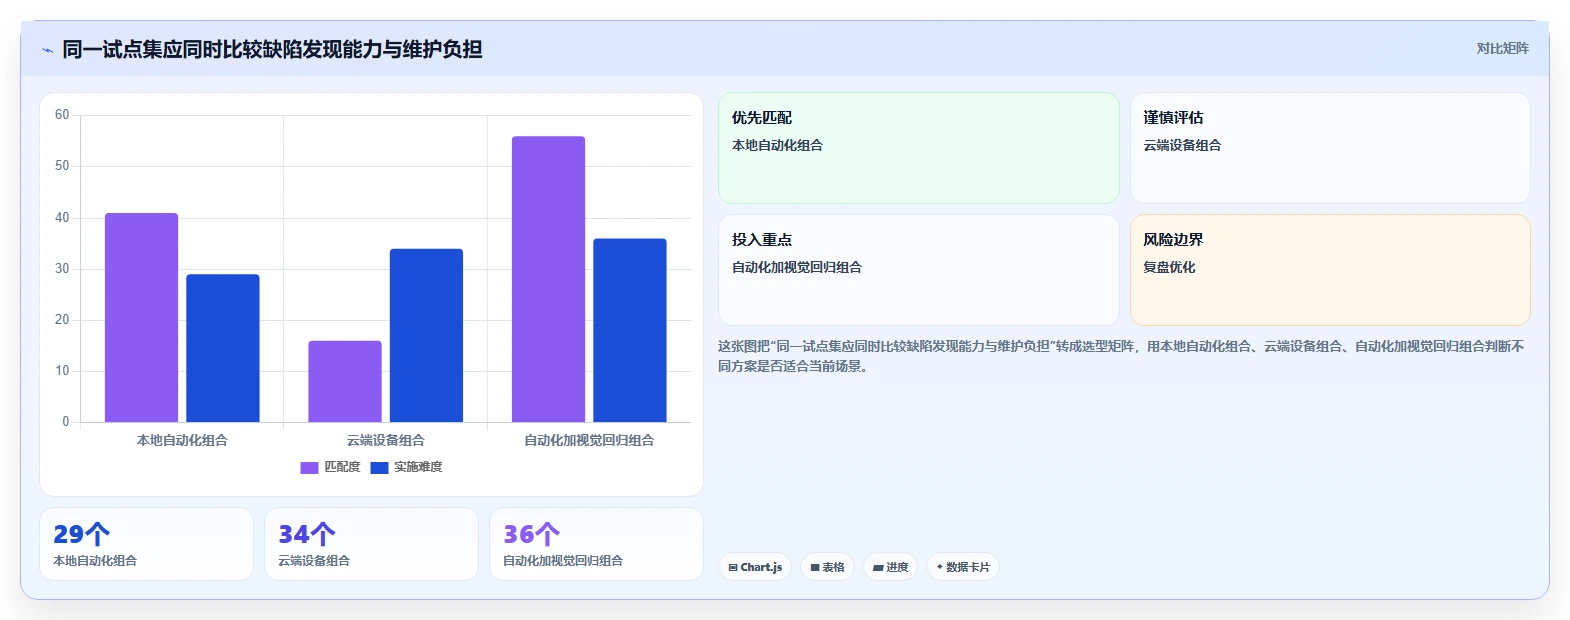Open the 投入重点 card
1570x620 pixels.
pyautogui.click(x=918, y=270)
